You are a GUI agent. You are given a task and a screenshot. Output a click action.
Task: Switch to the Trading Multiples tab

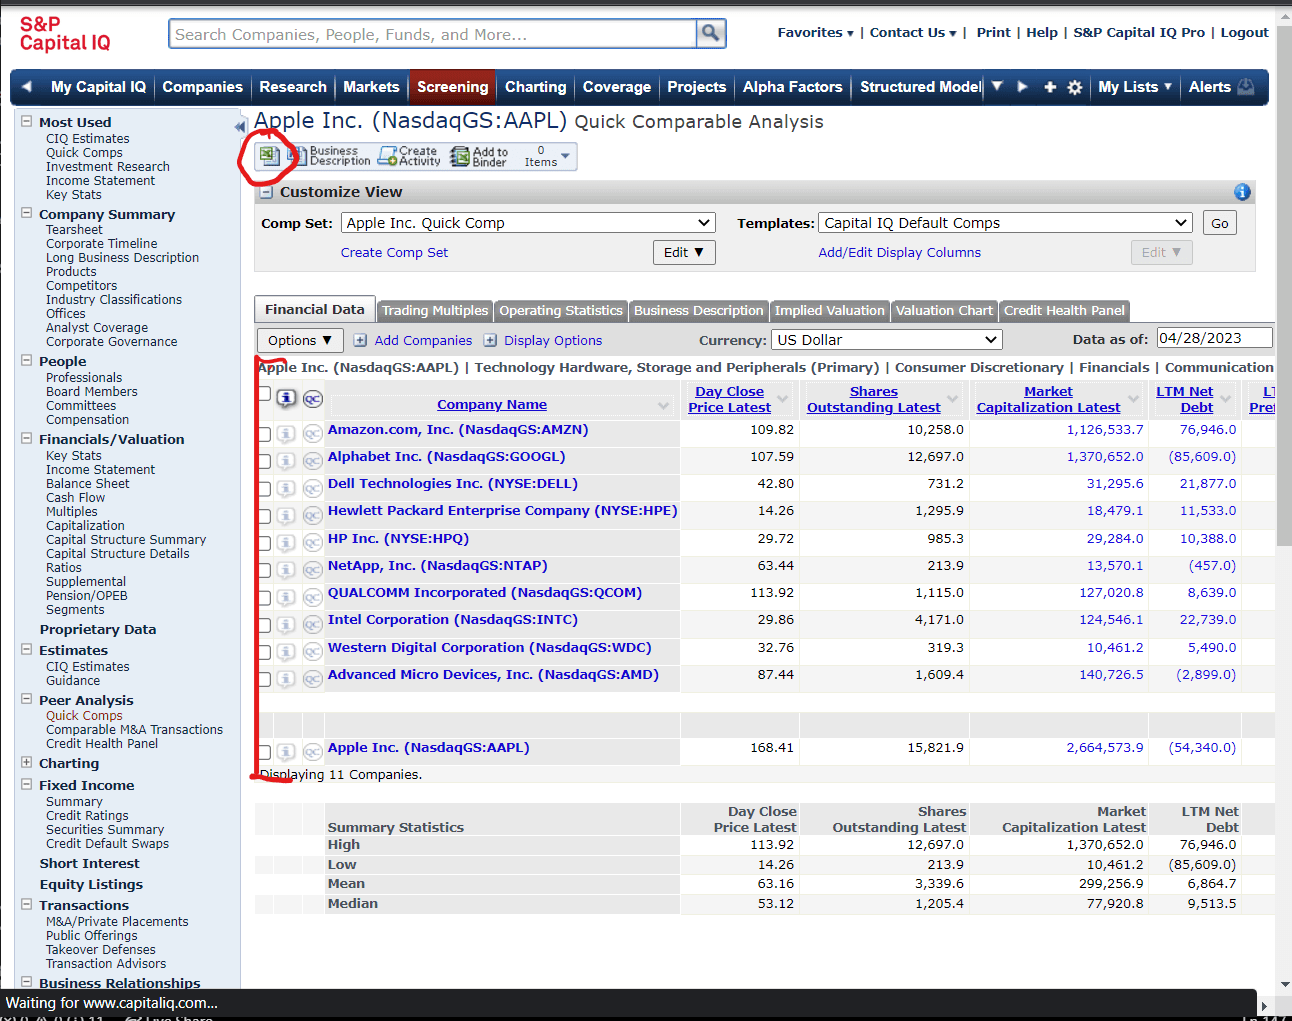(434, 310)
